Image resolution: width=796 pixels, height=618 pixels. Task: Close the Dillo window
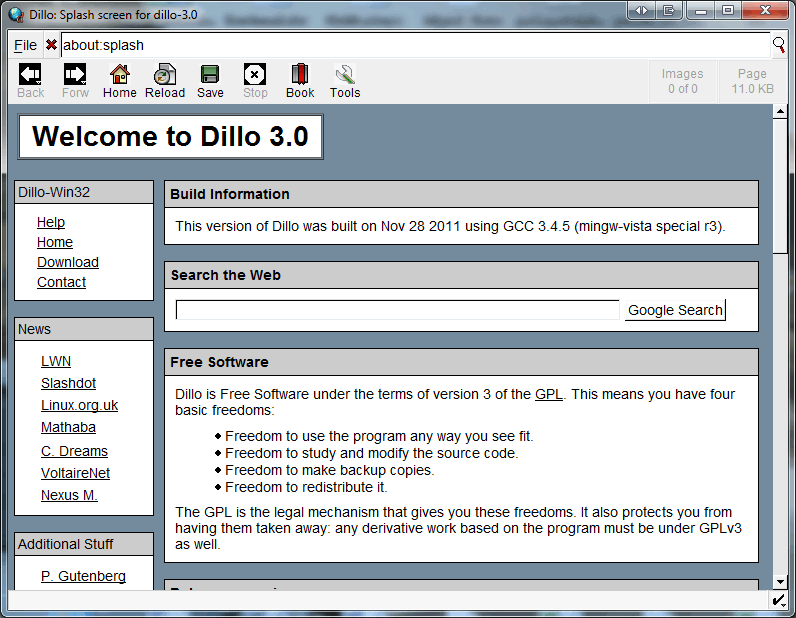(x=766, y=11)
